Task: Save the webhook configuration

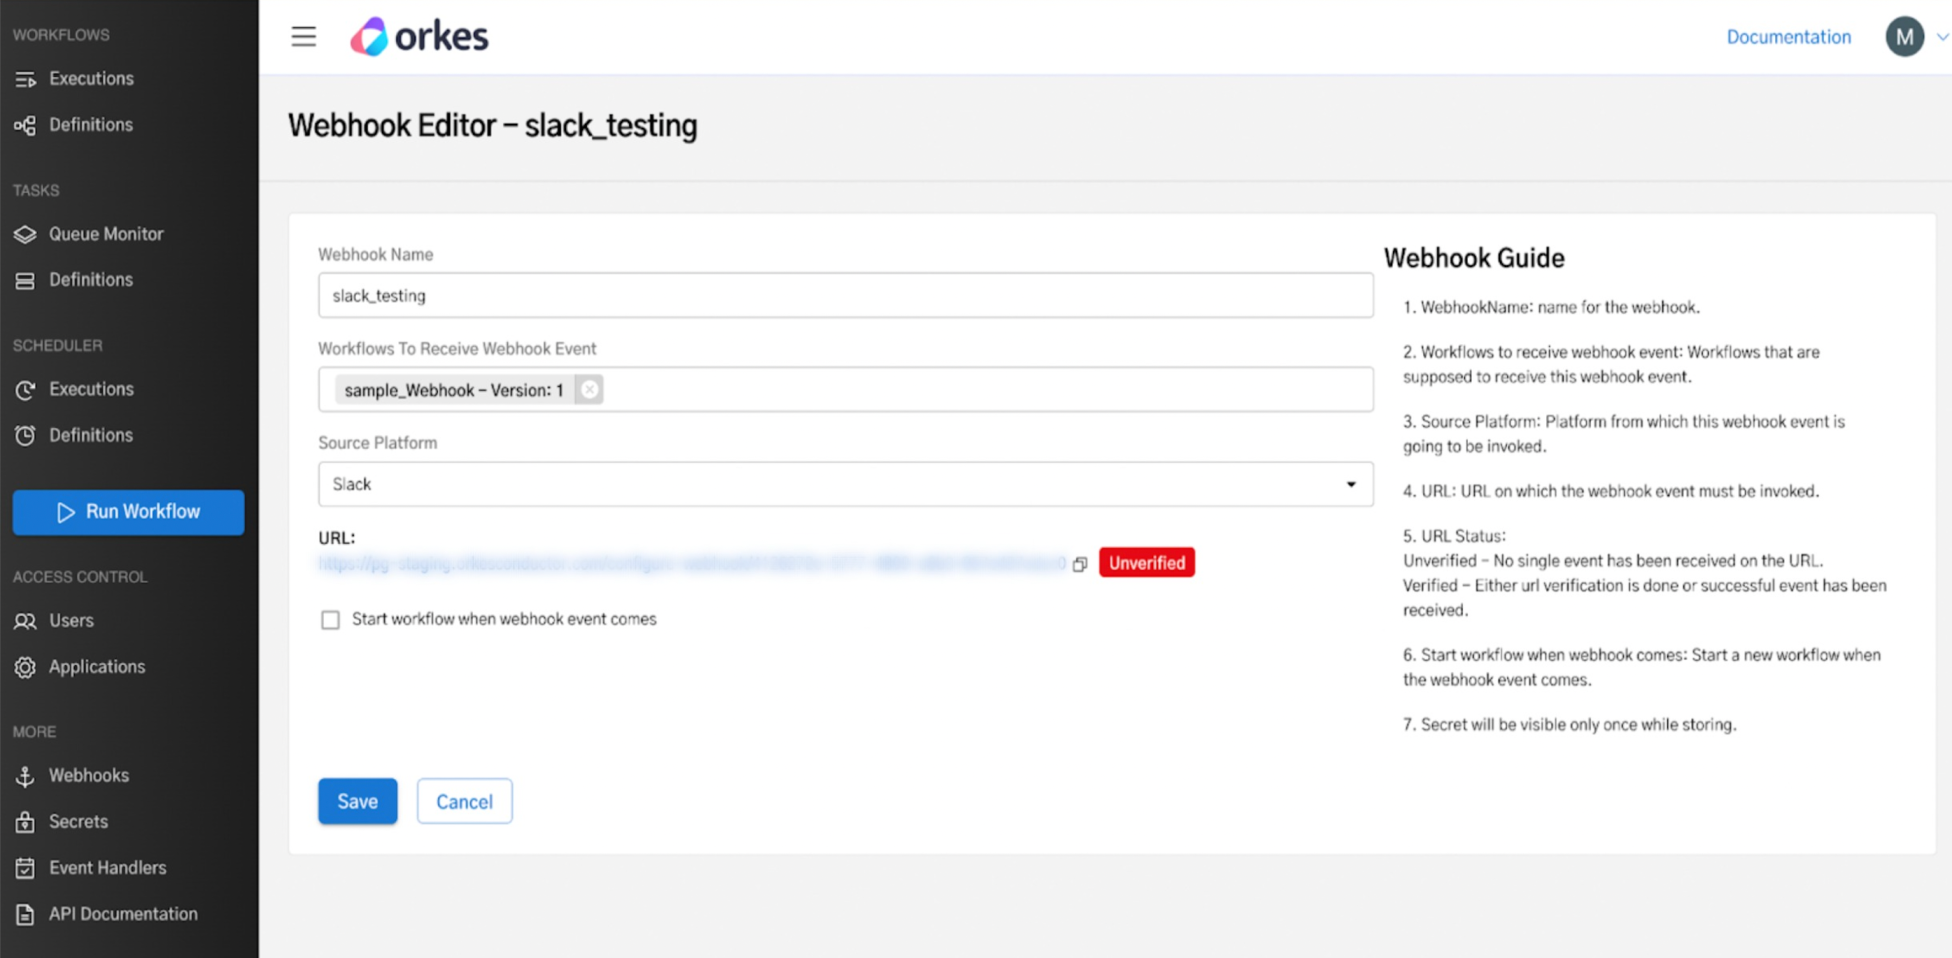Action: [x=357, y=800]
